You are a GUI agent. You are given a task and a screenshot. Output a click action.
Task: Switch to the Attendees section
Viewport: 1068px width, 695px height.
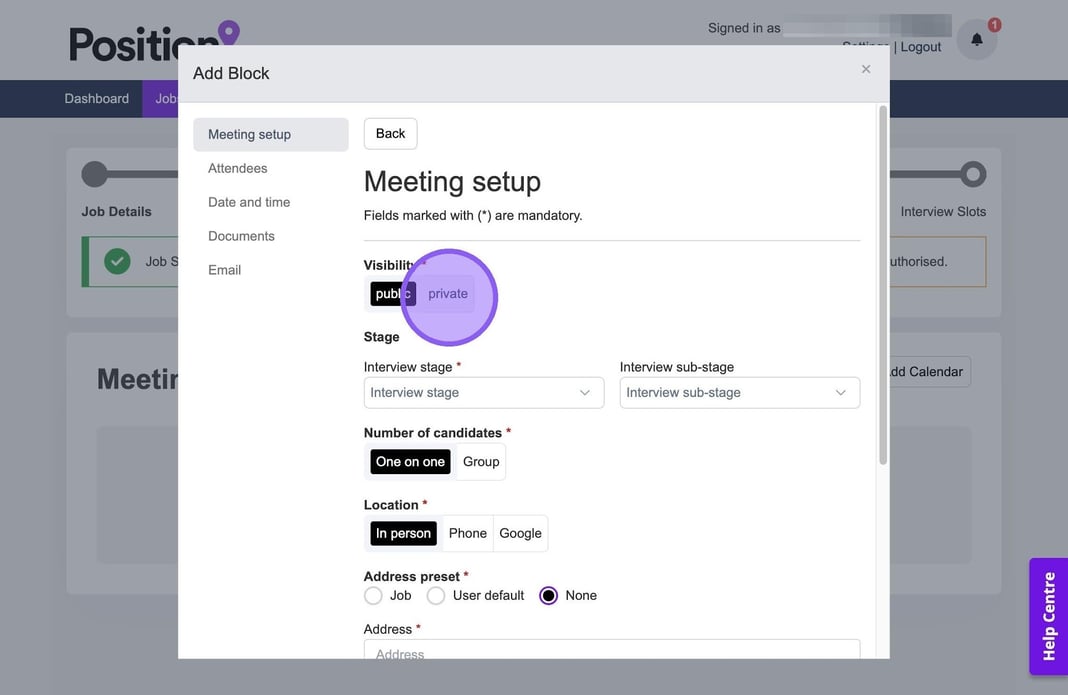pos(238,169)
